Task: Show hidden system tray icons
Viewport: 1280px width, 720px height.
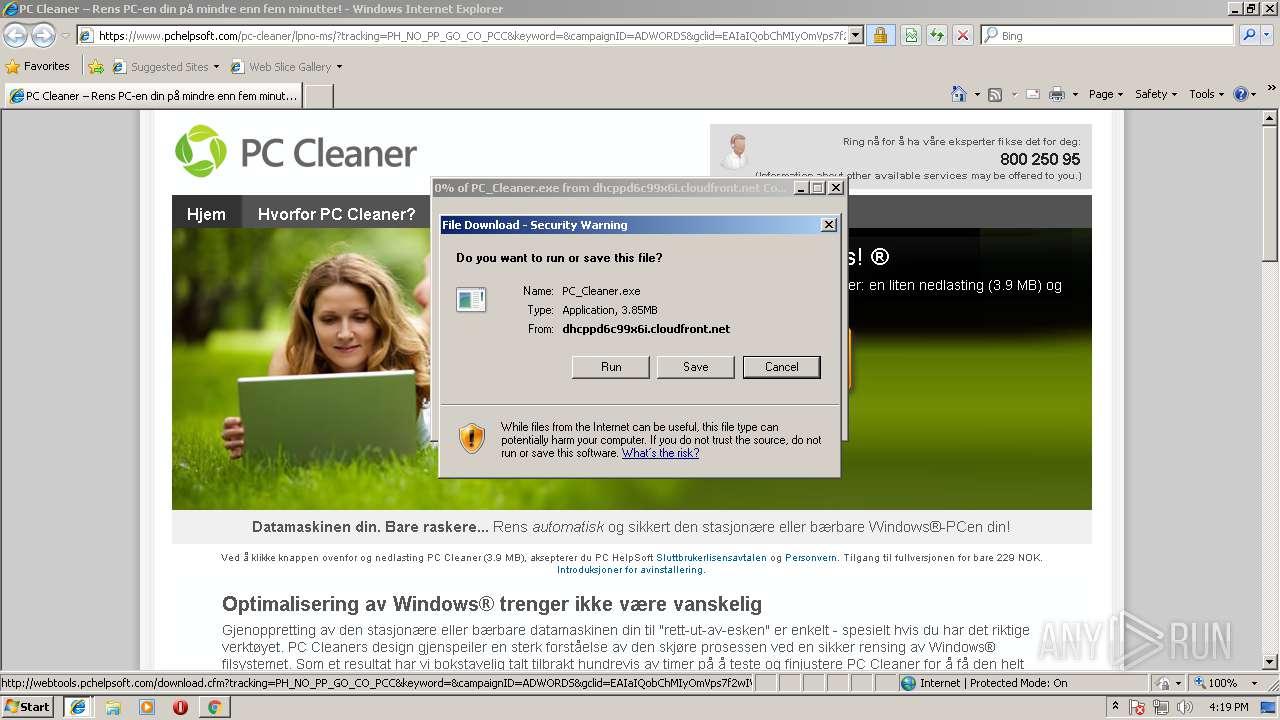Action: 1116,707
